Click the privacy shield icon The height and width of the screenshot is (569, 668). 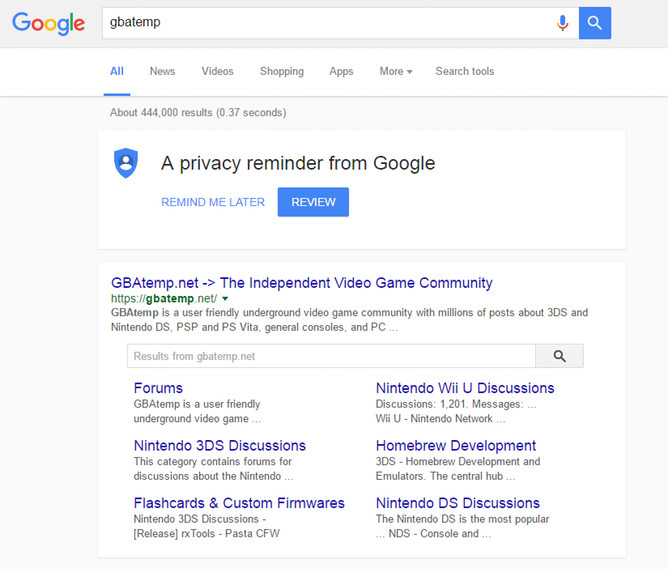coord(125,163)
